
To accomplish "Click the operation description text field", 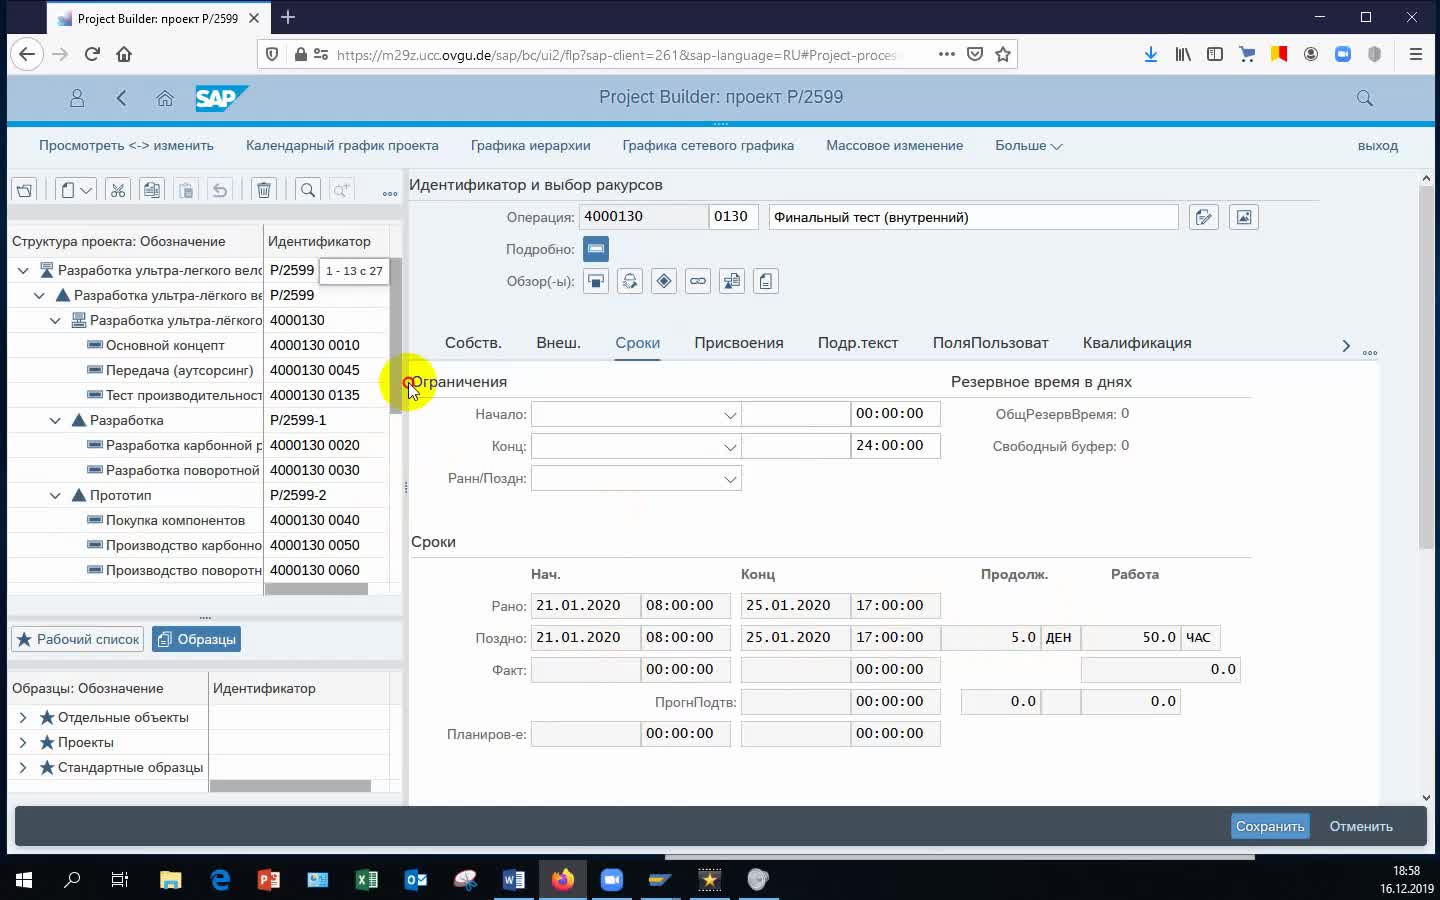I will coord(973,217).
